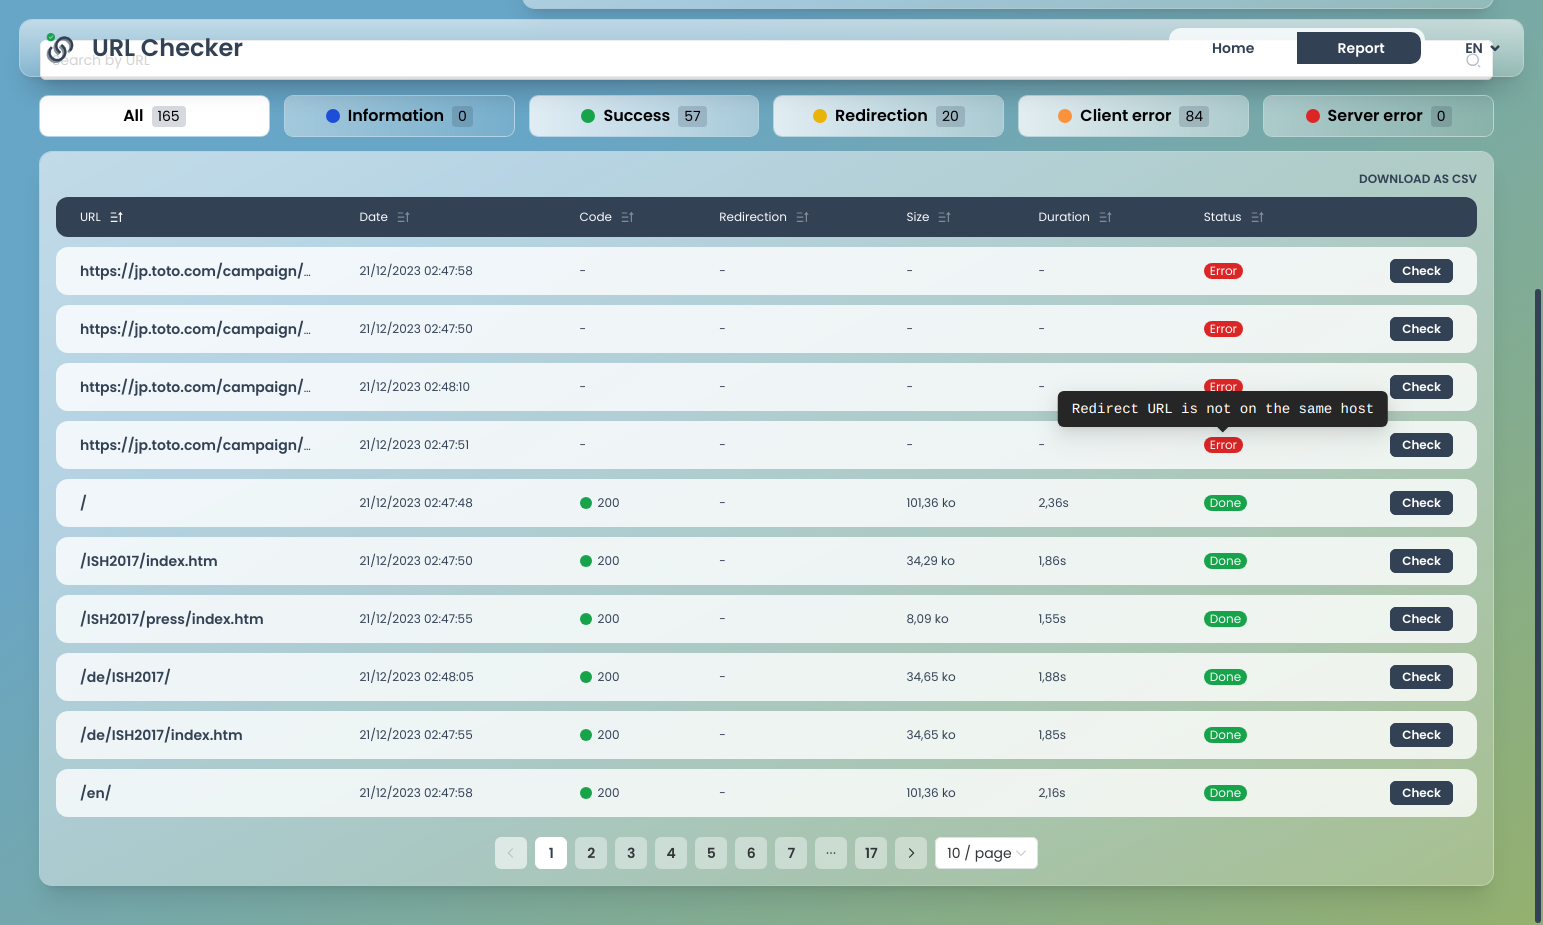The height and width of the screenshot is (925, 1543).
Task: Go to page 6
Action: (751, 853)
